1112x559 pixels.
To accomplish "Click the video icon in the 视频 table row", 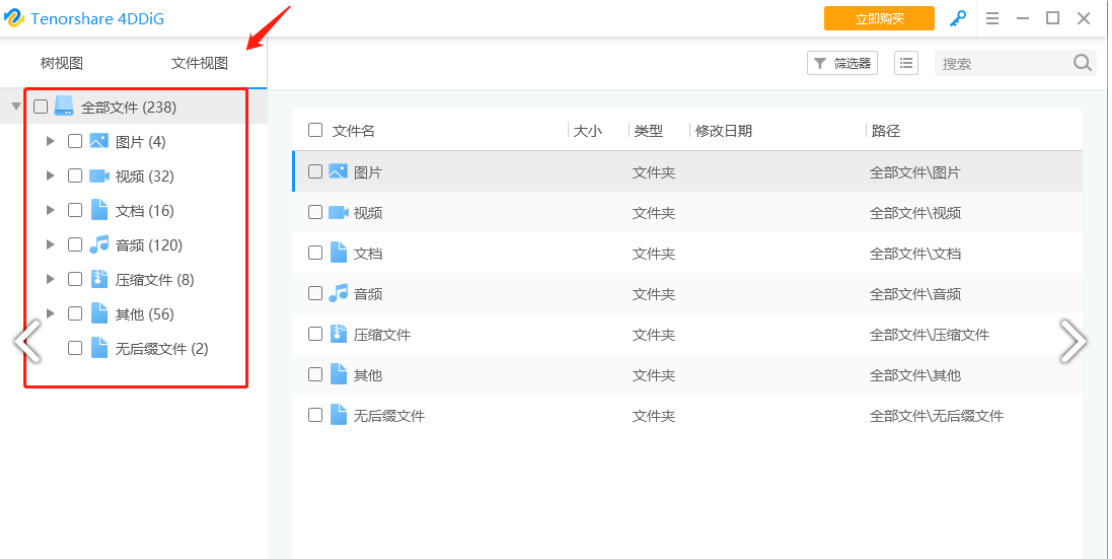I will 338,212.
